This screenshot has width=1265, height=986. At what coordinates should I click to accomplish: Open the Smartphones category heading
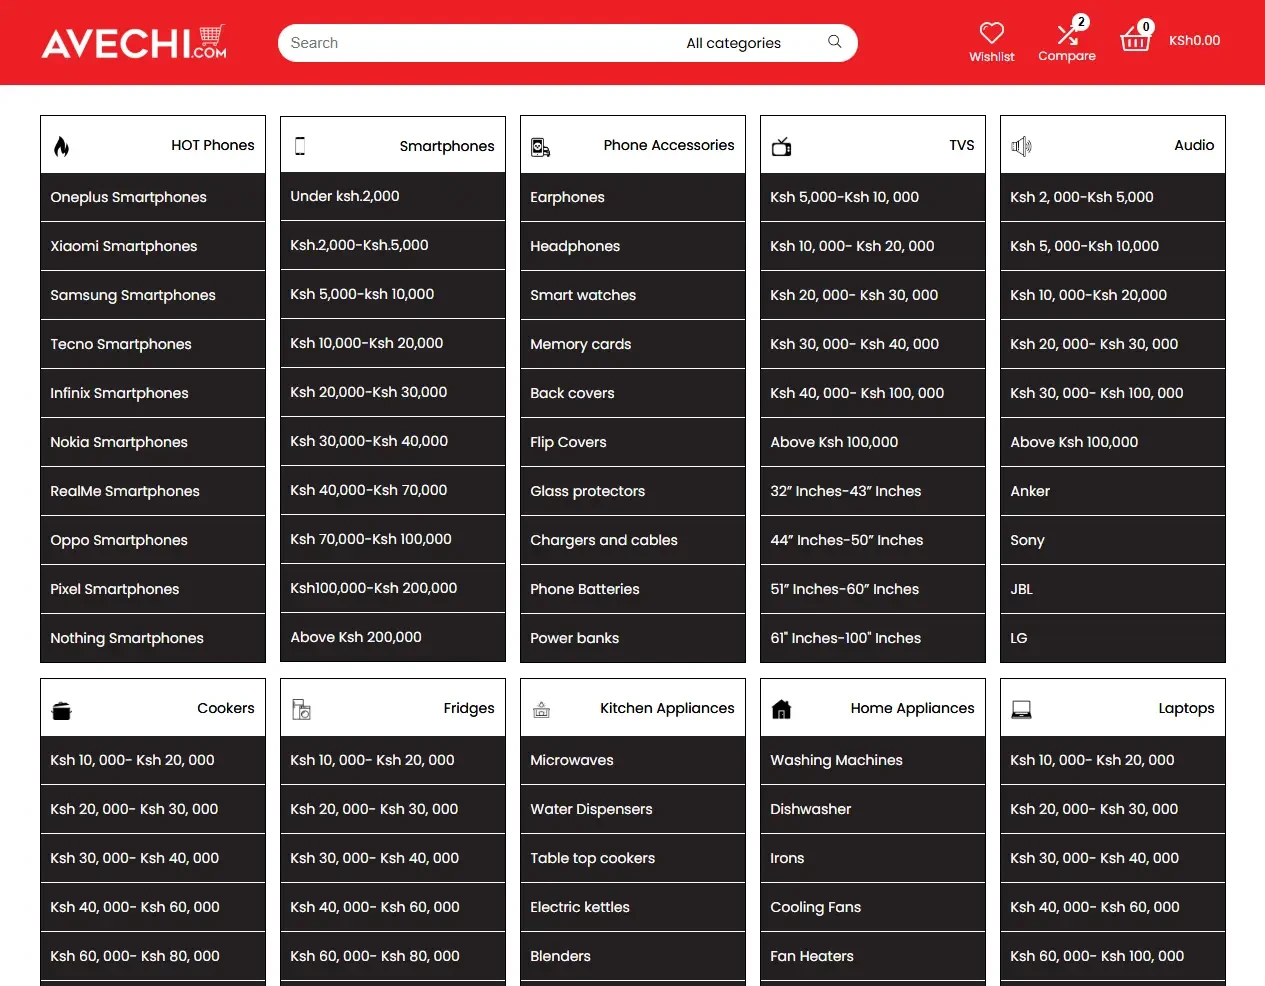[446, 146]
